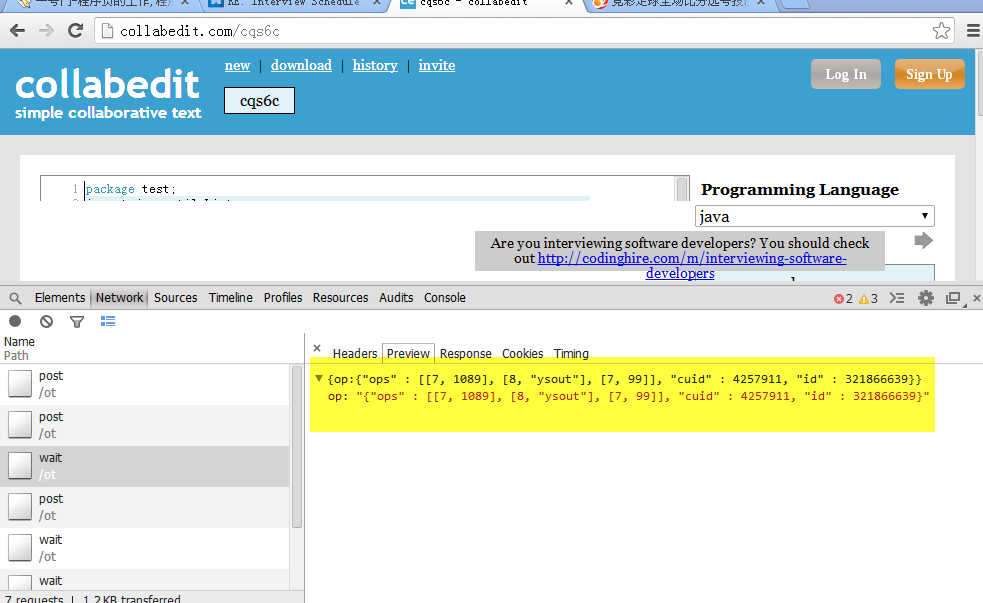Click the Log In button
The width and height of the screenshot is (983, 603).
846,74
